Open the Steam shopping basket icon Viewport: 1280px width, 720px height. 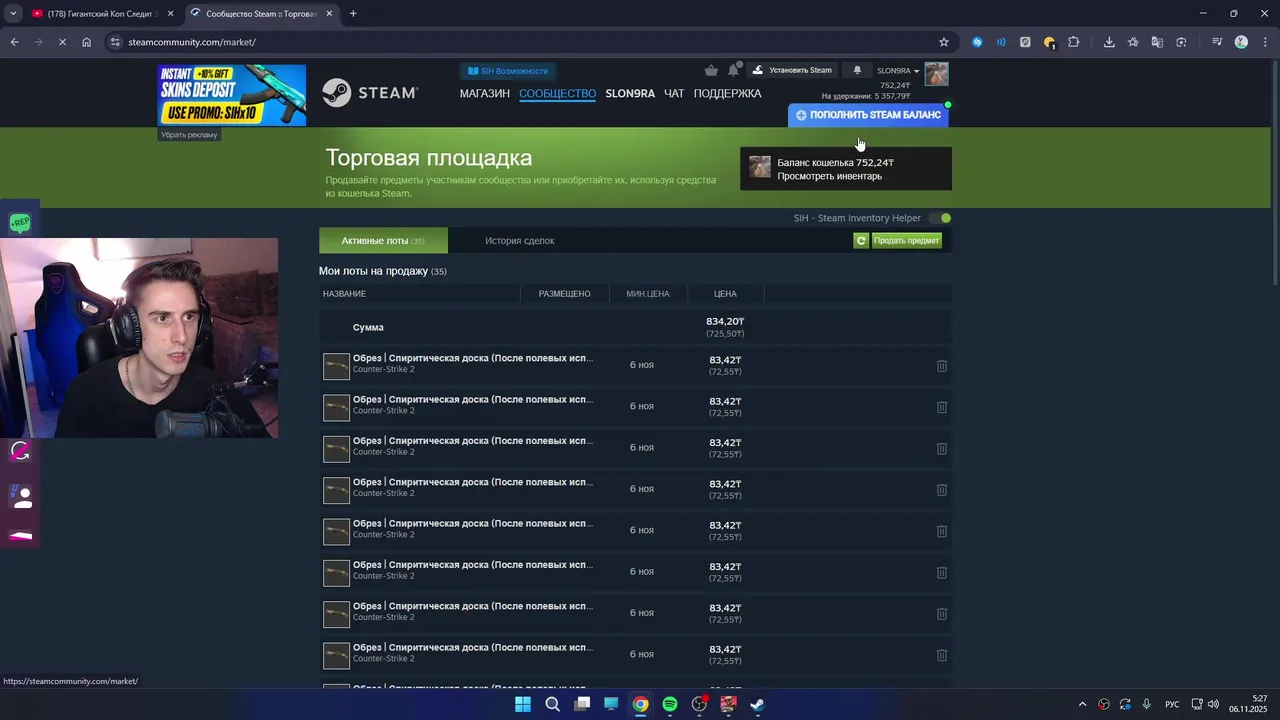coord(711,70)
